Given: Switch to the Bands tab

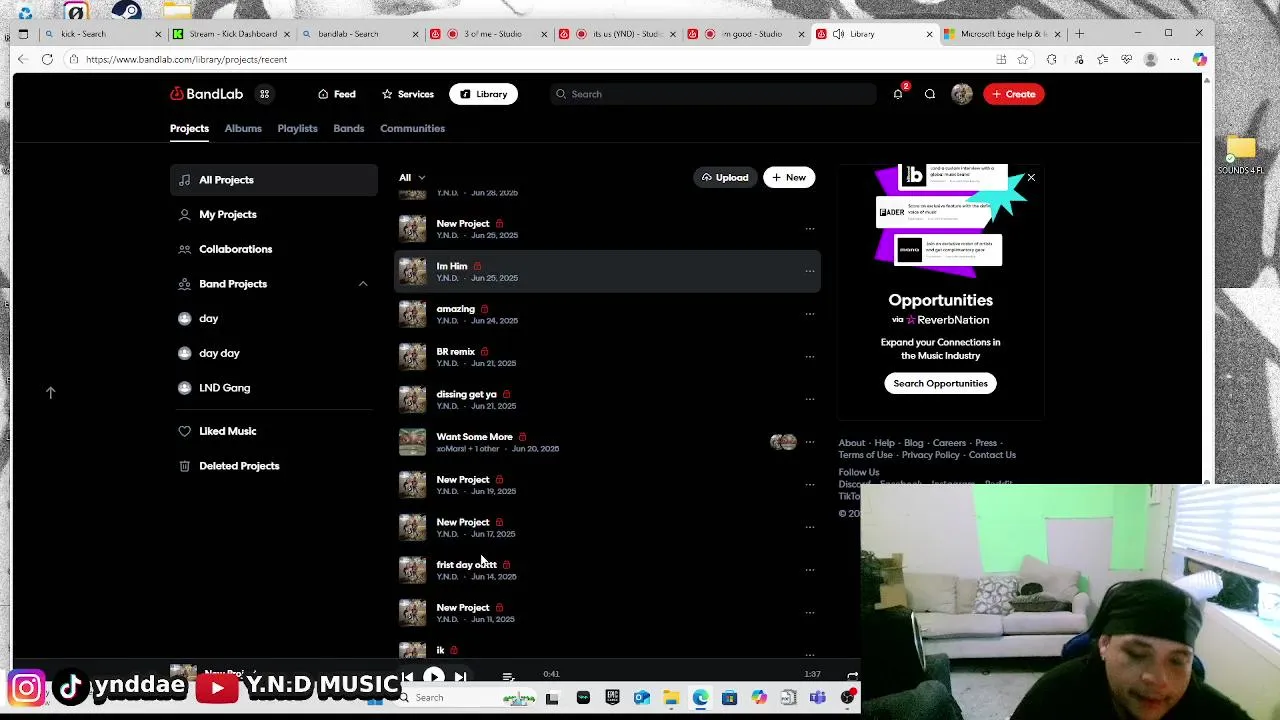Looking at the screenshot, I should coord(349,128).
